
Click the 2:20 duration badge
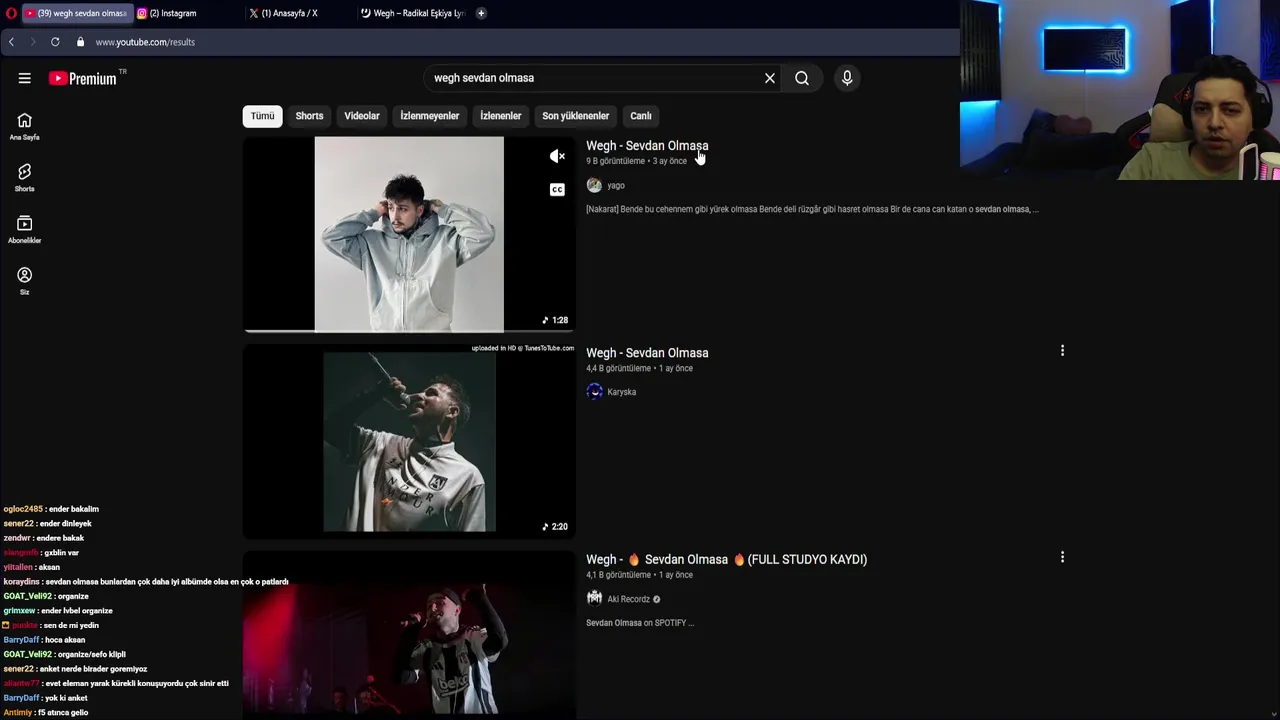pos(555,527)
